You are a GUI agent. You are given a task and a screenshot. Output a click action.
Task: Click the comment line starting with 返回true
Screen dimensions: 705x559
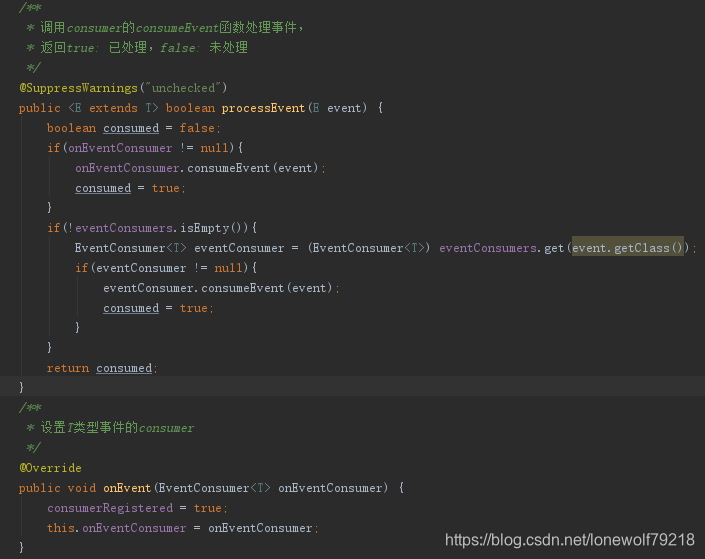coord(137,47)
